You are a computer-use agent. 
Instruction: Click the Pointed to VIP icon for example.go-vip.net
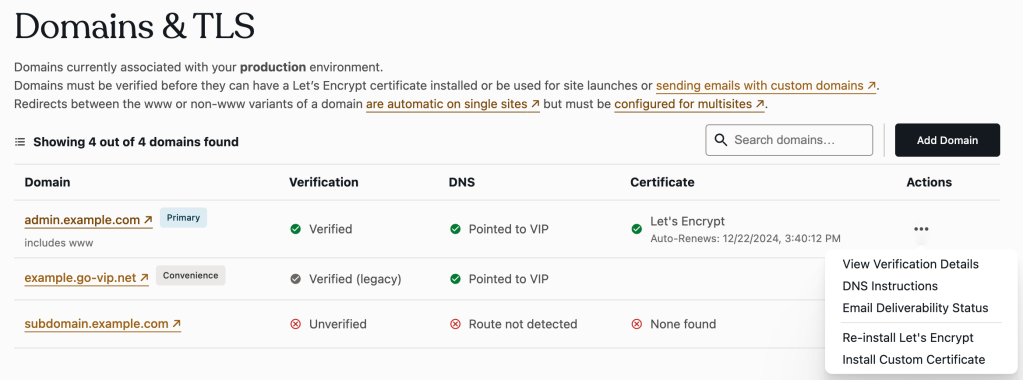click(455, 279)
